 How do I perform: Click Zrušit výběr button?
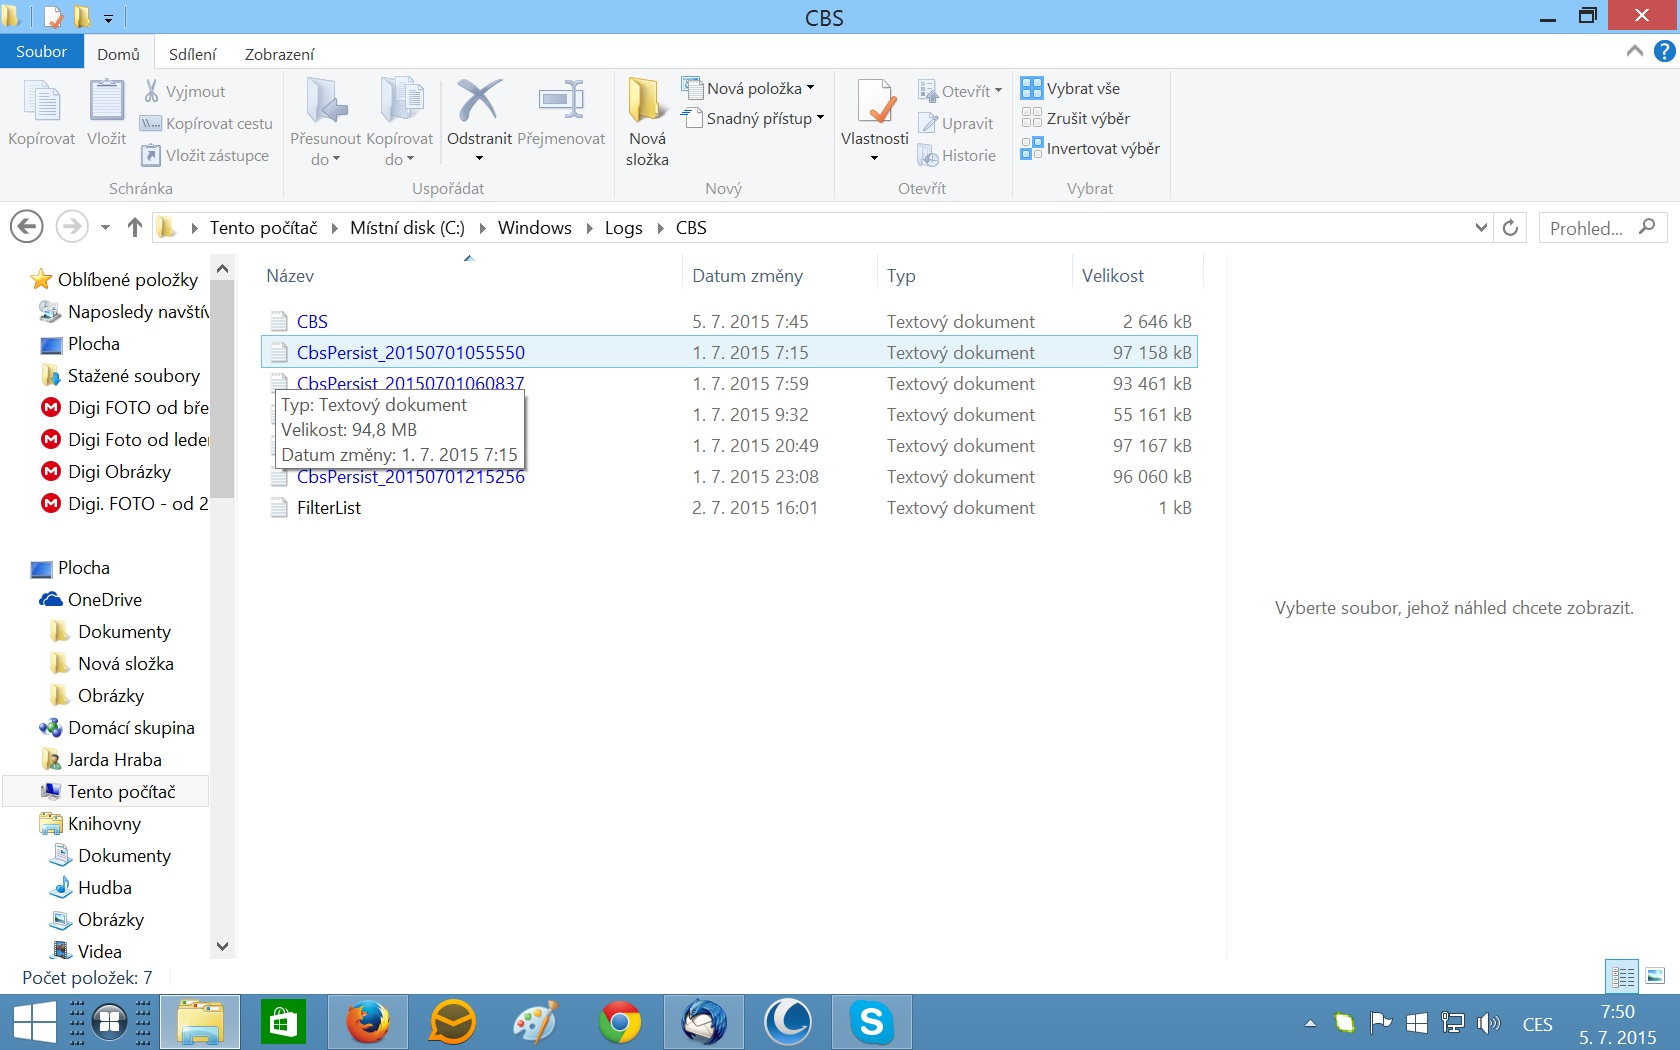click(1076, 118)
